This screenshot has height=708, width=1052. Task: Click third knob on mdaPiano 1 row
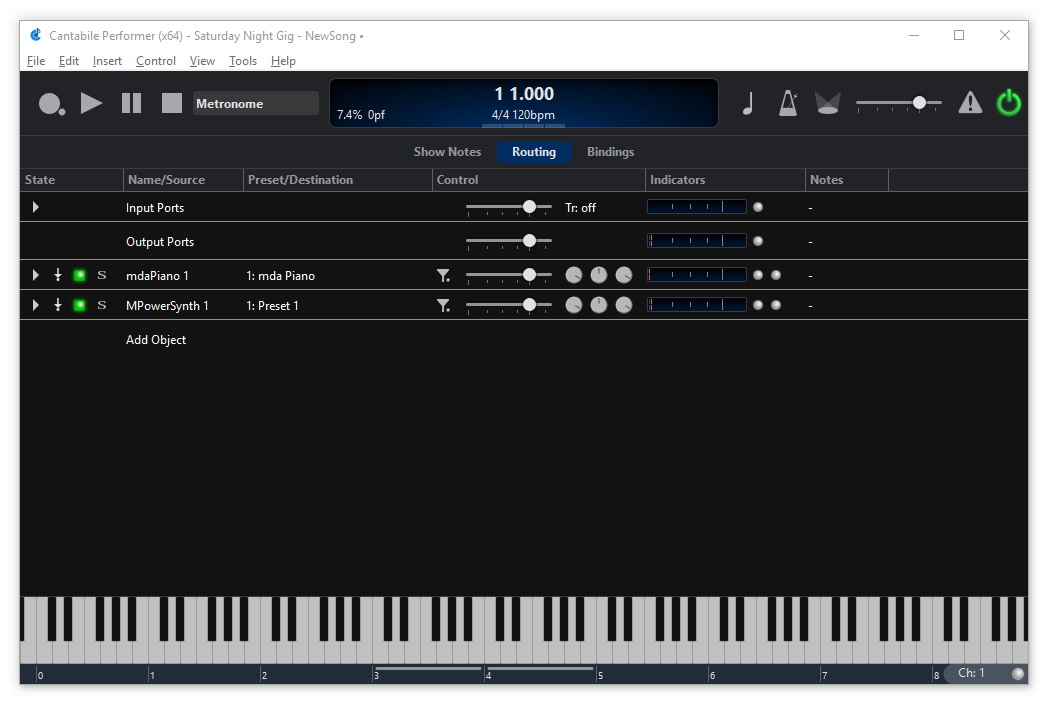coord(624,275)
